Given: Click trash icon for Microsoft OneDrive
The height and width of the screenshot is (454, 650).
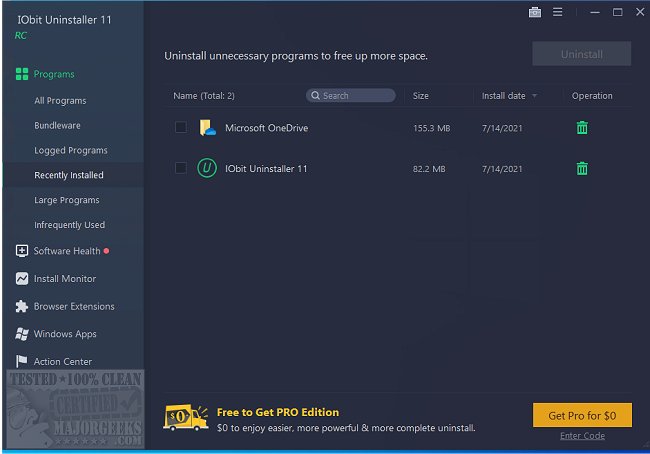Looking at the screenshot, I should click(x=582, y=128).
